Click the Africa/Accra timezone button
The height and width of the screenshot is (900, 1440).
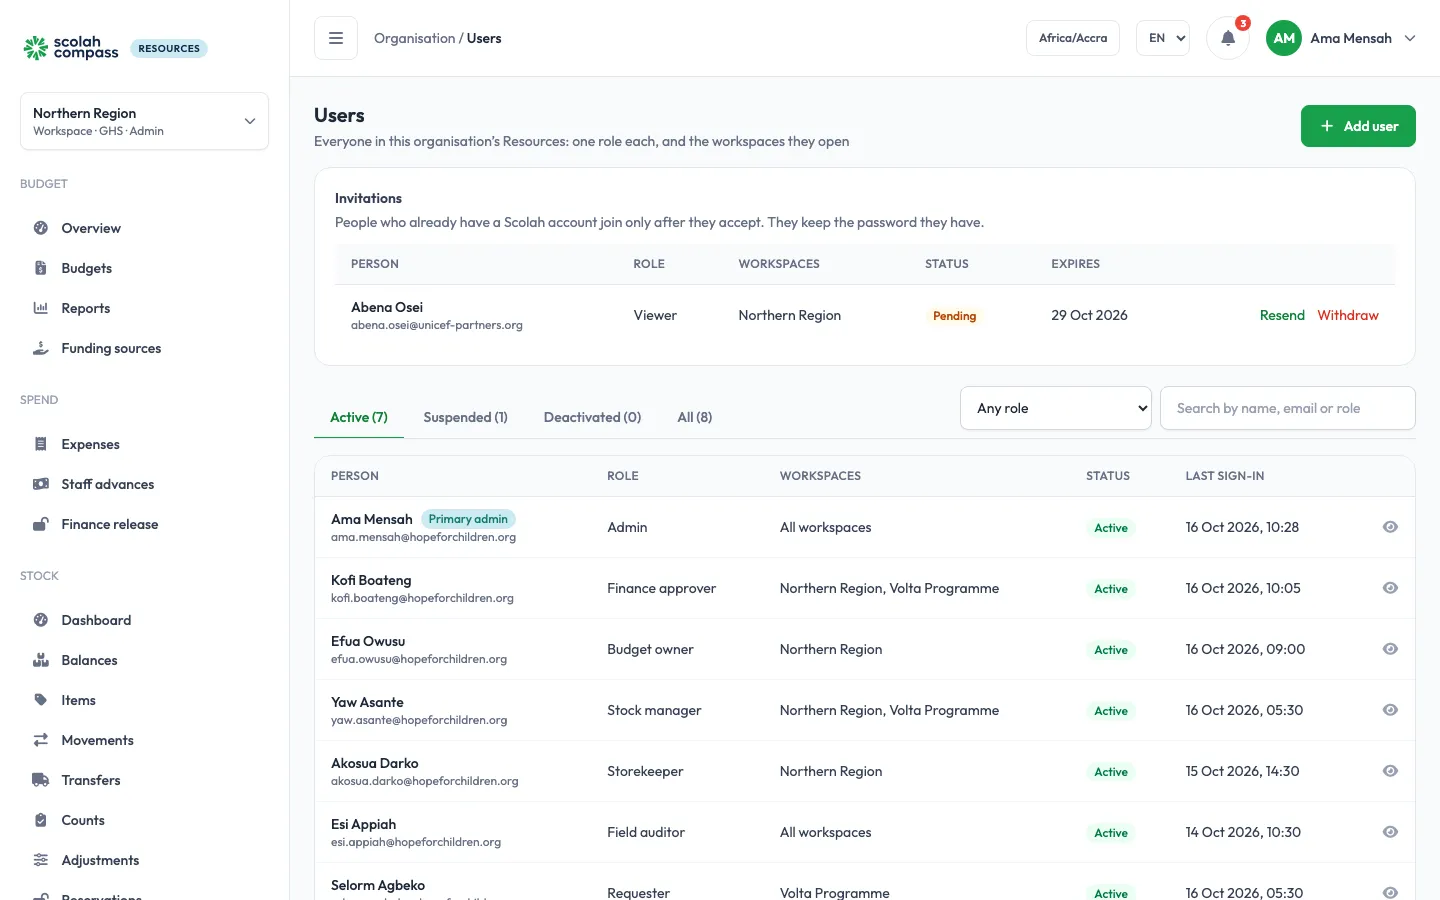(x=1073, y=38)
